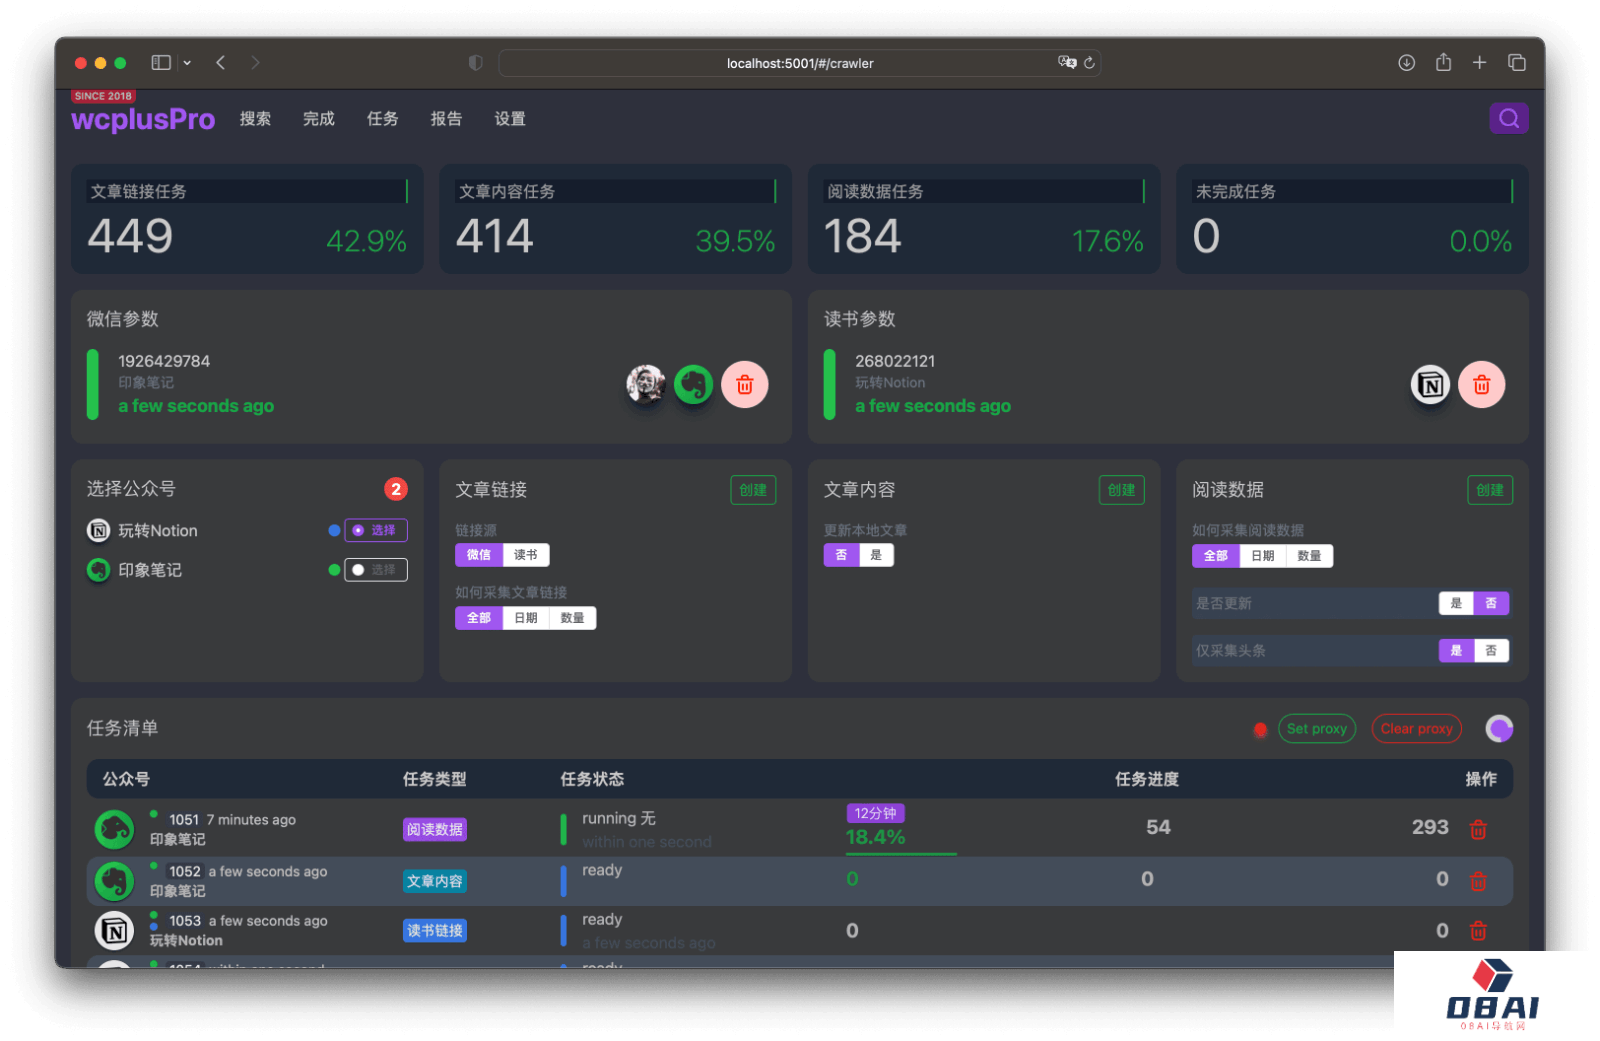Image resolution: width=1600 pixels, height=1041 pixels.
Task: Click the red badge showing 2 accounts
Action: pos(396,489)
